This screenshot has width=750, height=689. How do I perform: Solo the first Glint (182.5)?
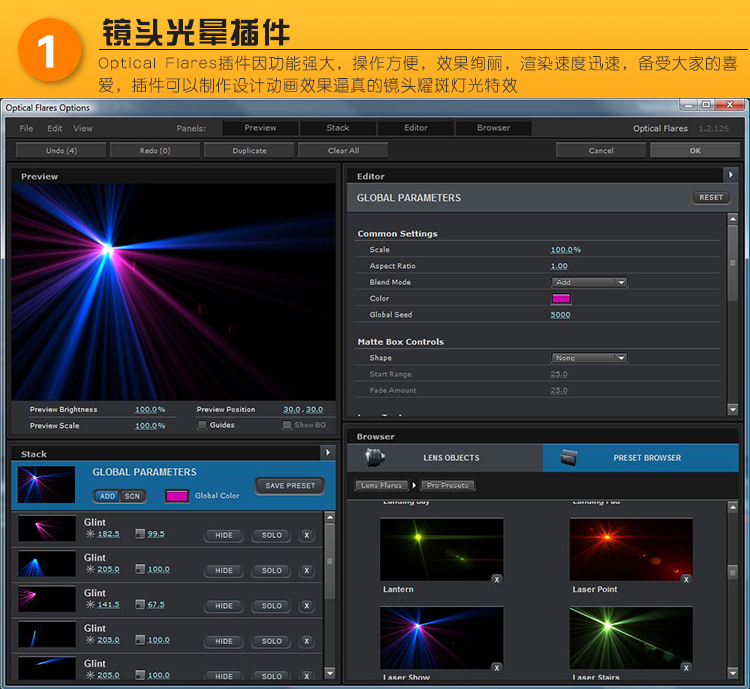pos(271,535)
